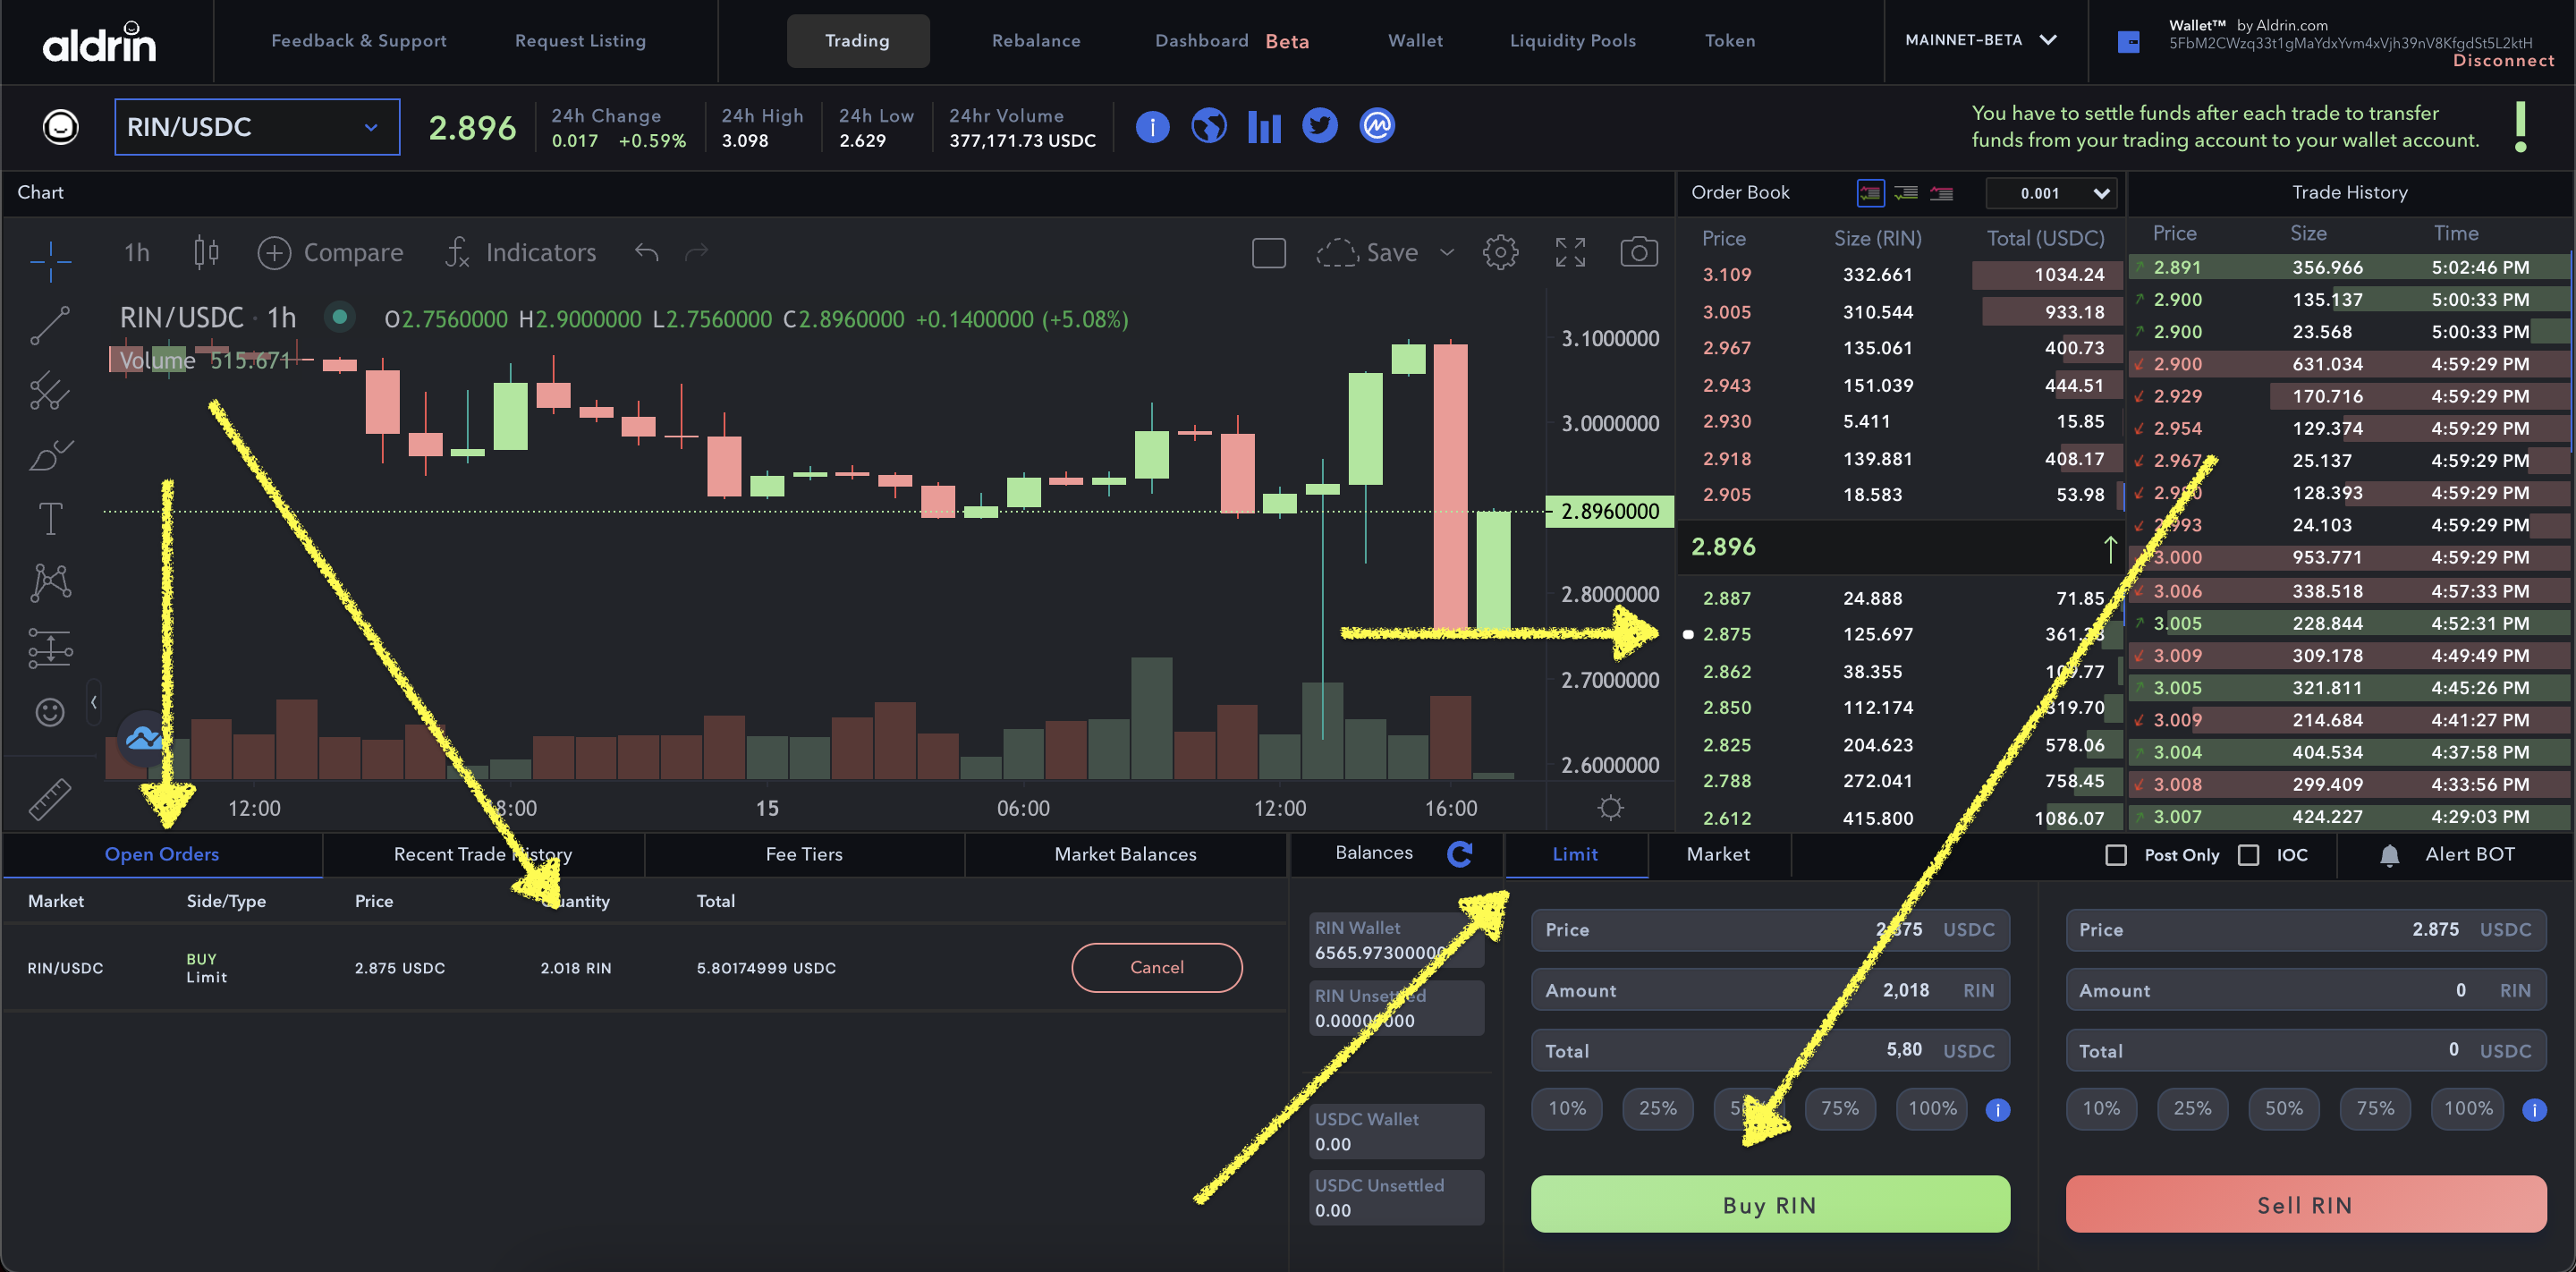Select the prediction and measurement tool
This screenshot has height=1272, width=2576.
pos(50,648)
